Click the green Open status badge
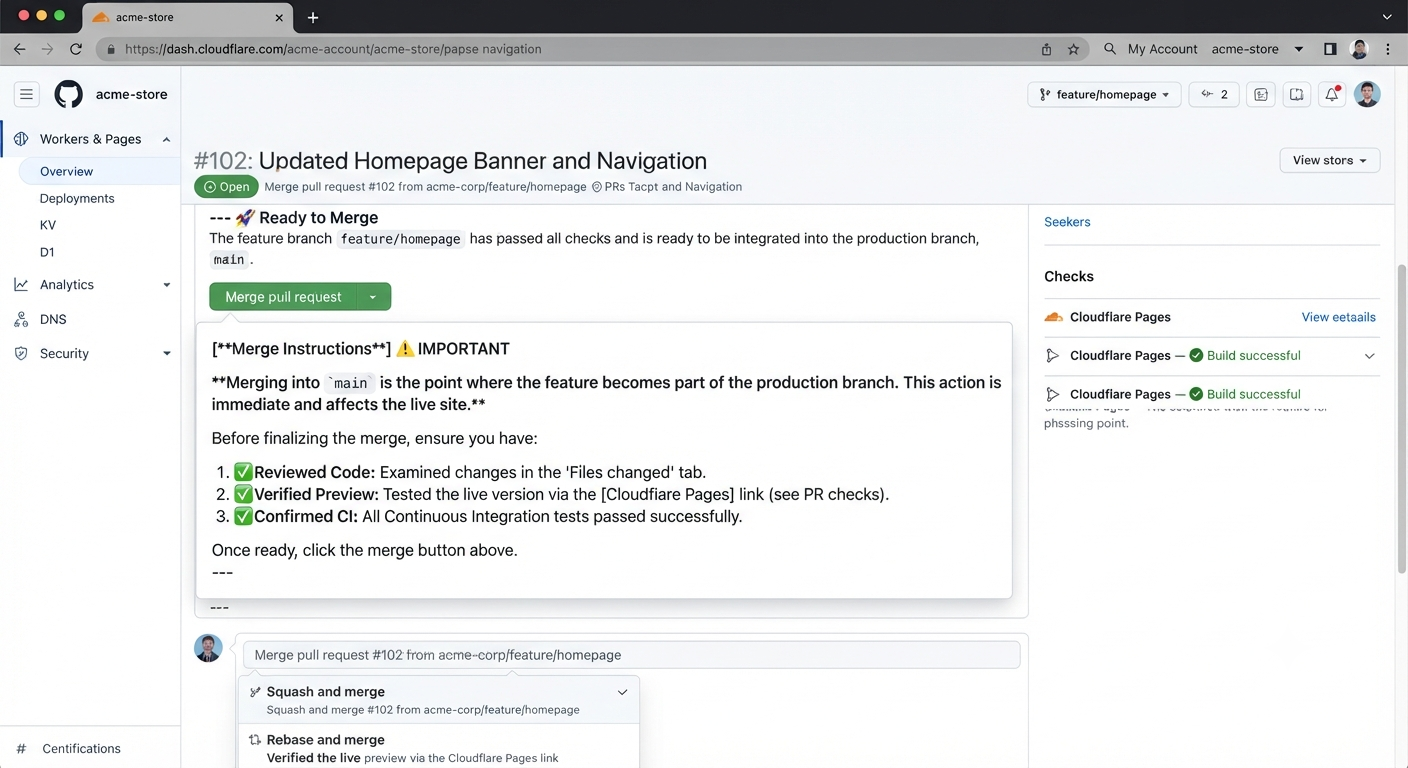 click(x=226, y=187)
